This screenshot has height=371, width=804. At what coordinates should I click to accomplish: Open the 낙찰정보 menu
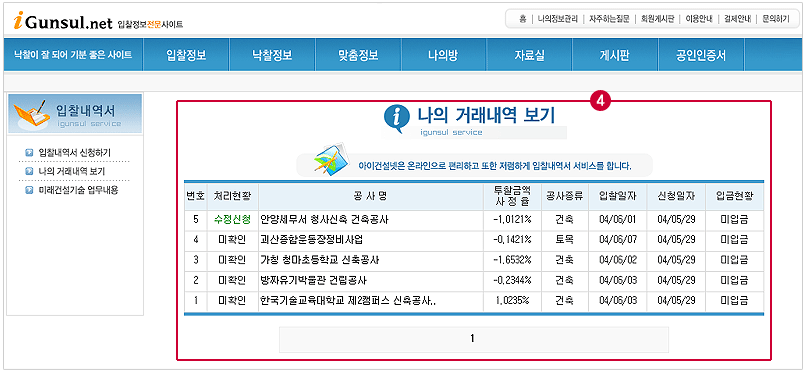pyautogui.click(x=272, y=55)
